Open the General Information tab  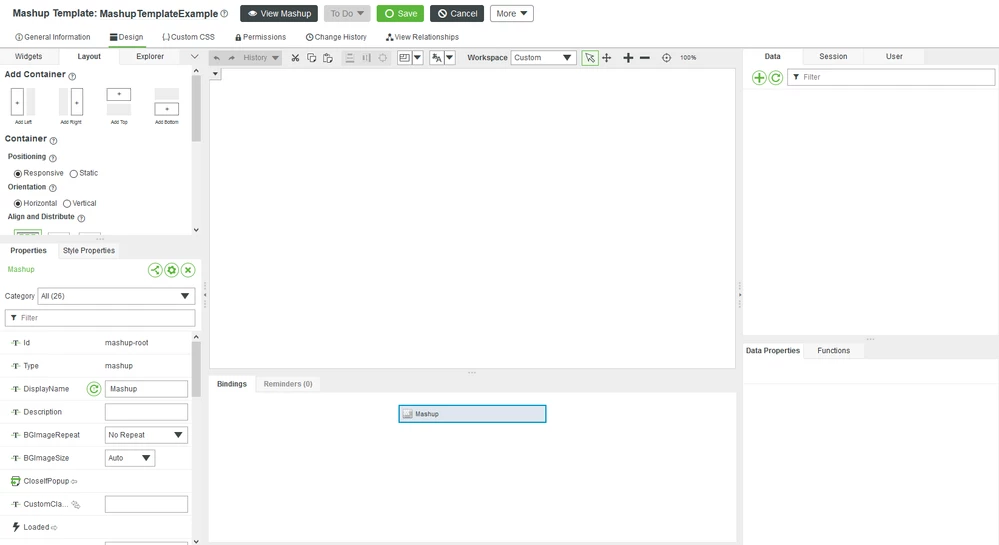(53, 37)
